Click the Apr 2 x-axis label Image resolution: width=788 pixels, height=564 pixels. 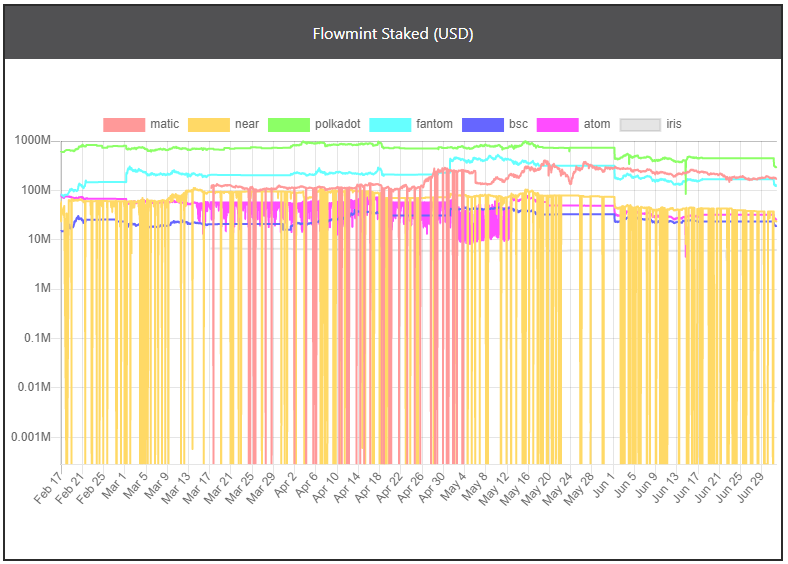coord(285,485)
